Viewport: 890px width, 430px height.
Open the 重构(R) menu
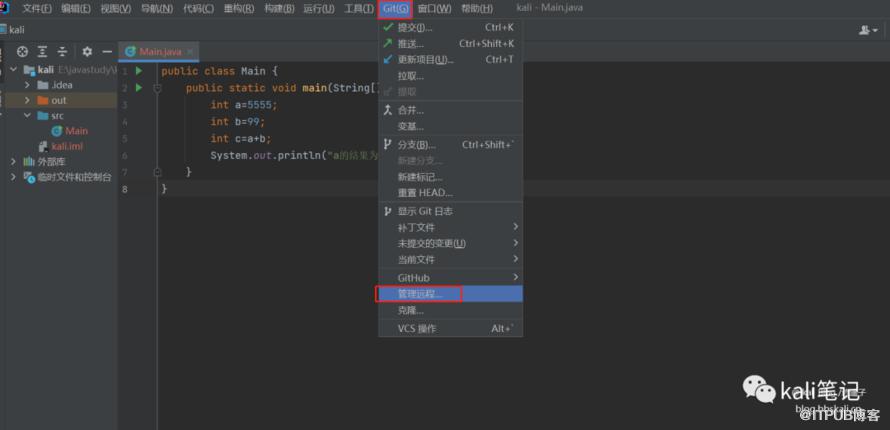point(239,9)
